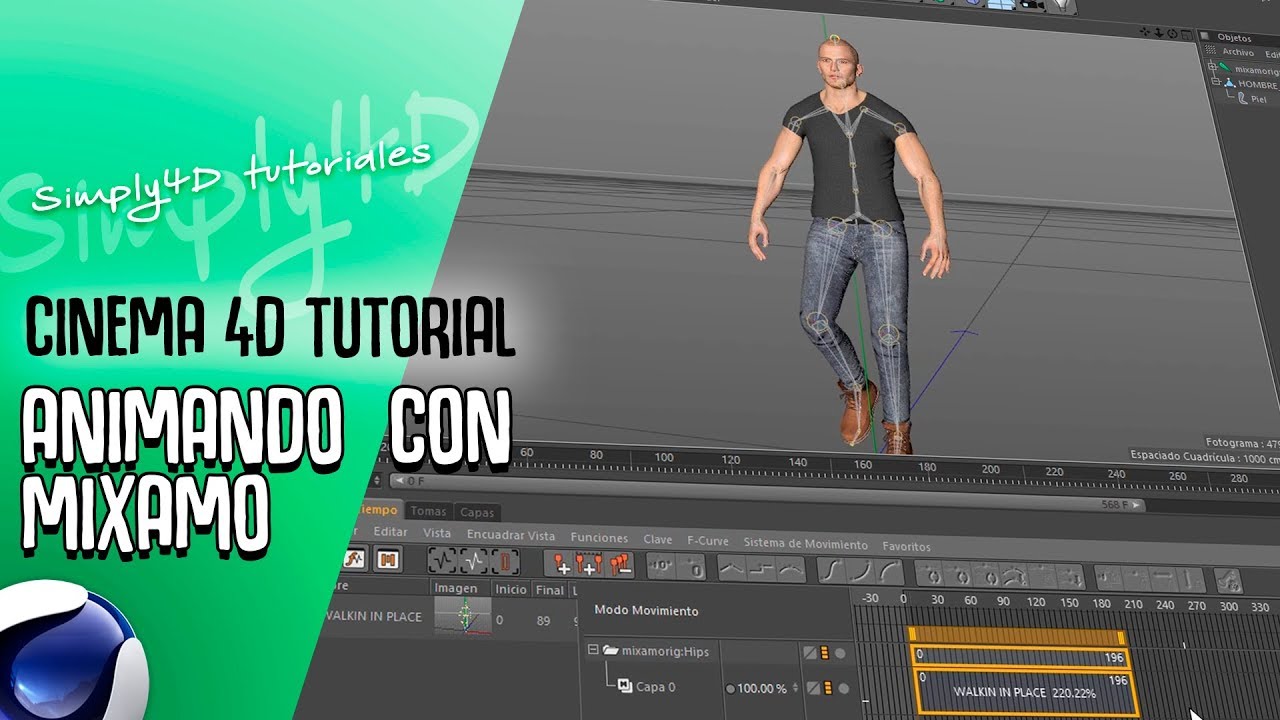Click the Piel skin deformer icon
Screen dimensions: 1280x720
[x=1242, y=98]
